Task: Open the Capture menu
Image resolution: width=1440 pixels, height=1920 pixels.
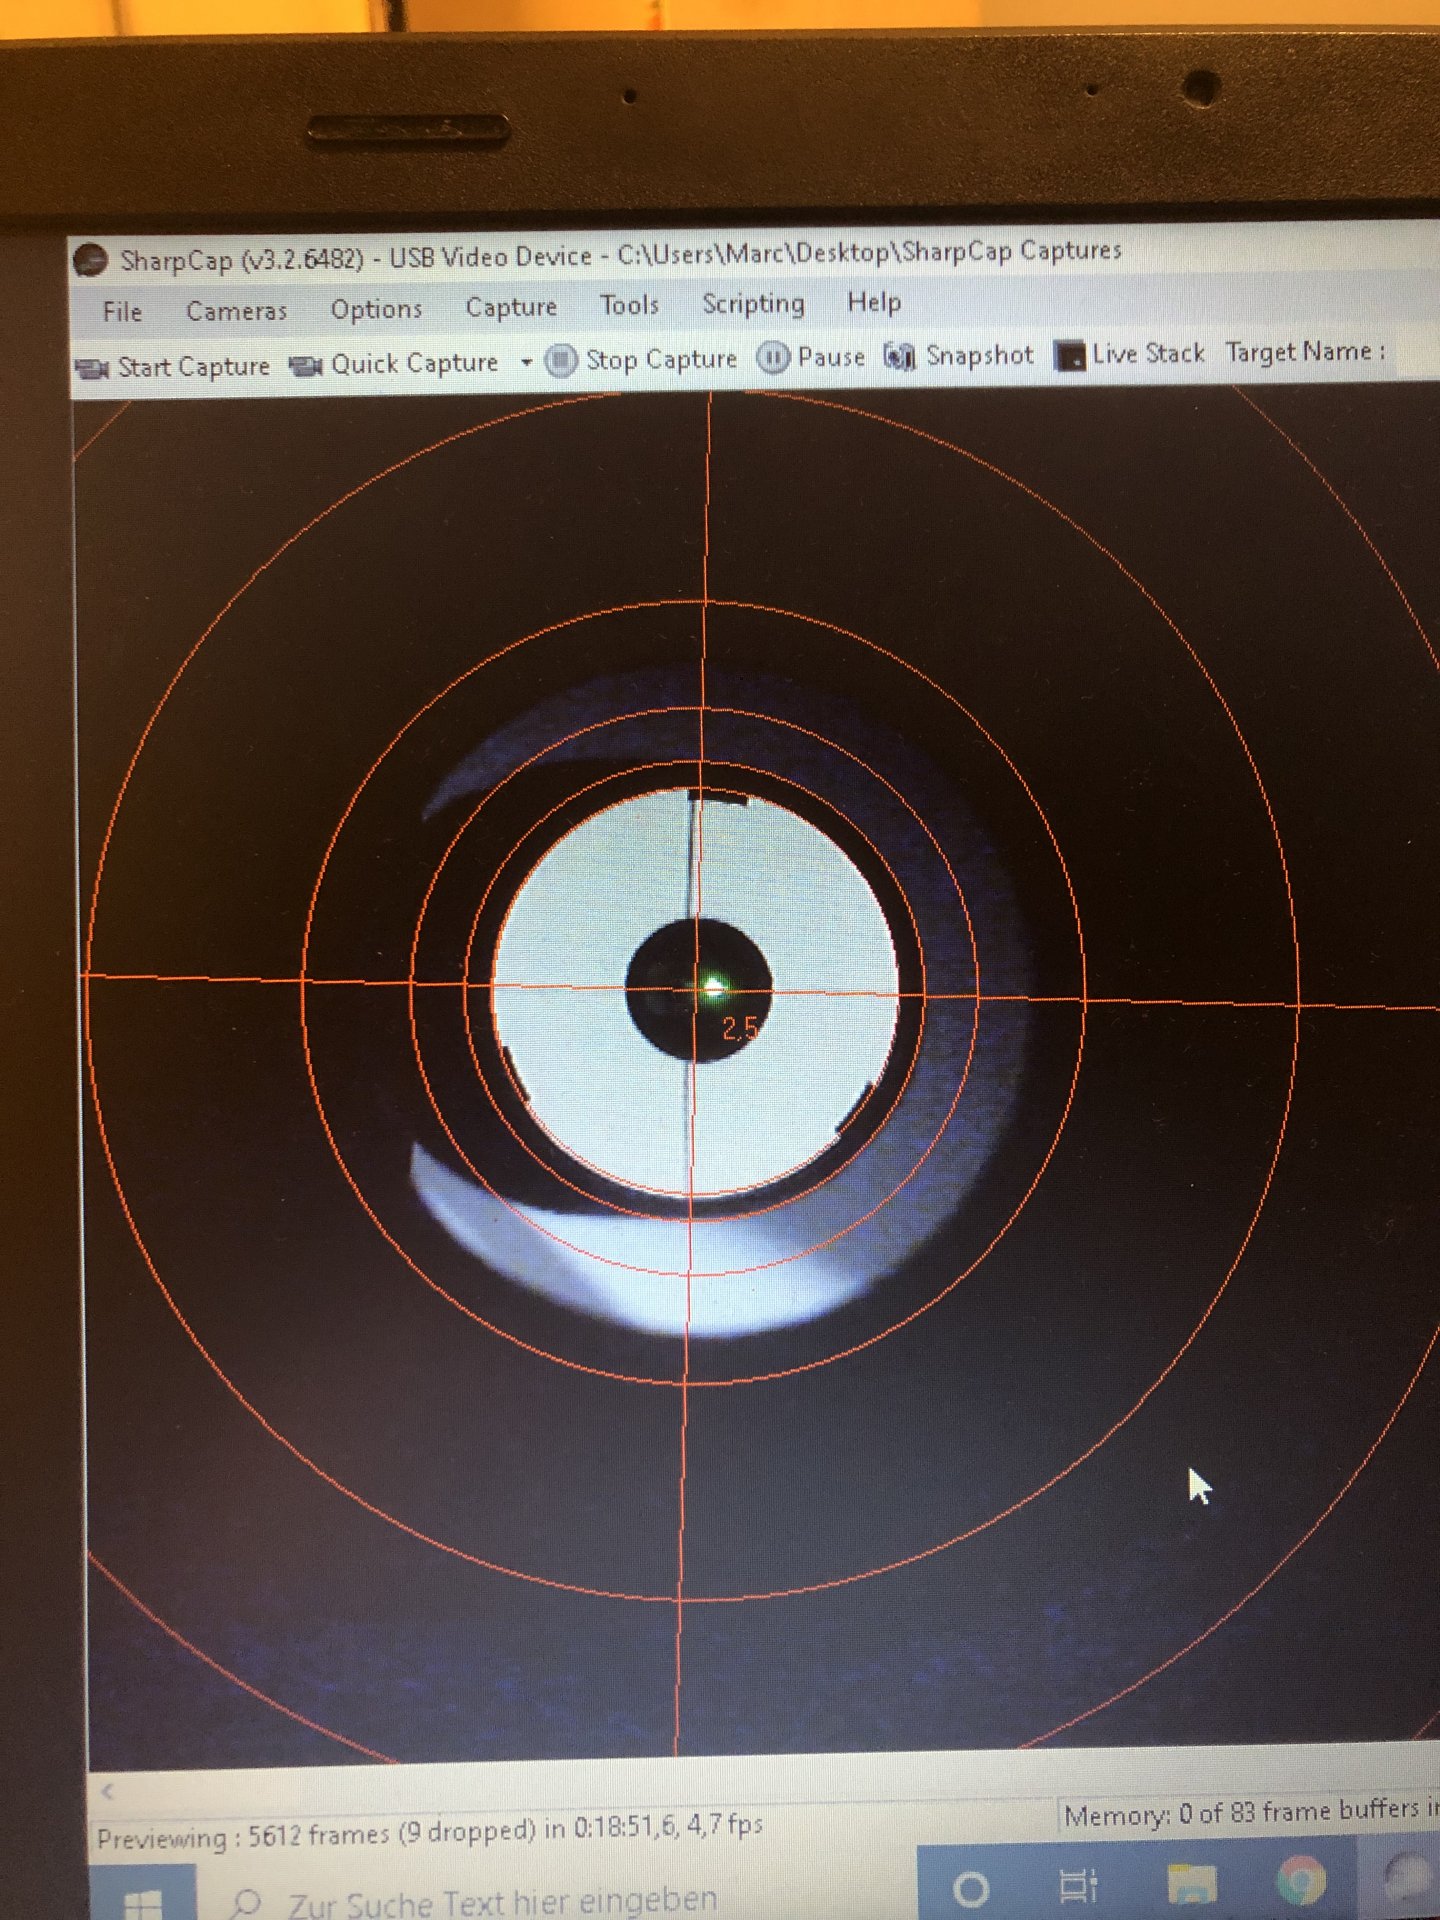Action: 511,307
